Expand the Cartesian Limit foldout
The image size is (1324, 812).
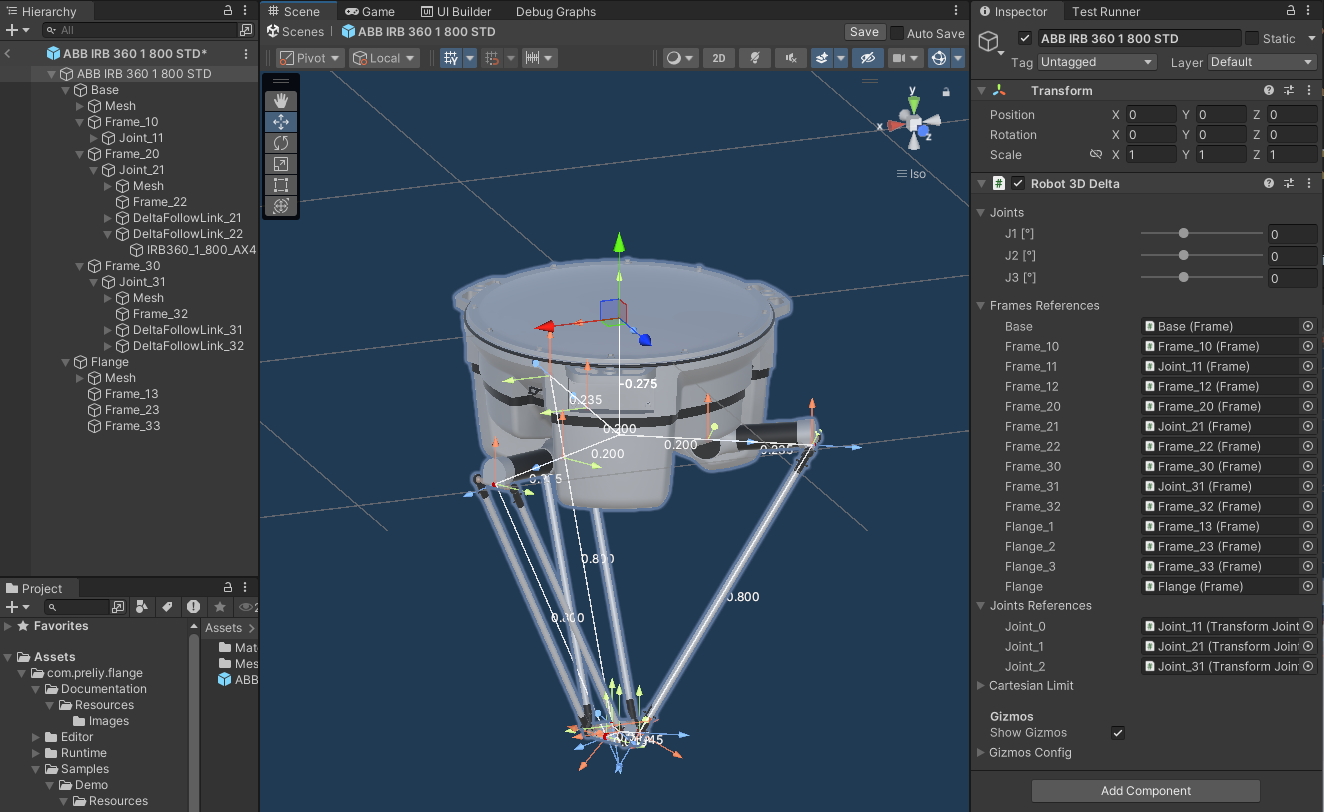981,686
